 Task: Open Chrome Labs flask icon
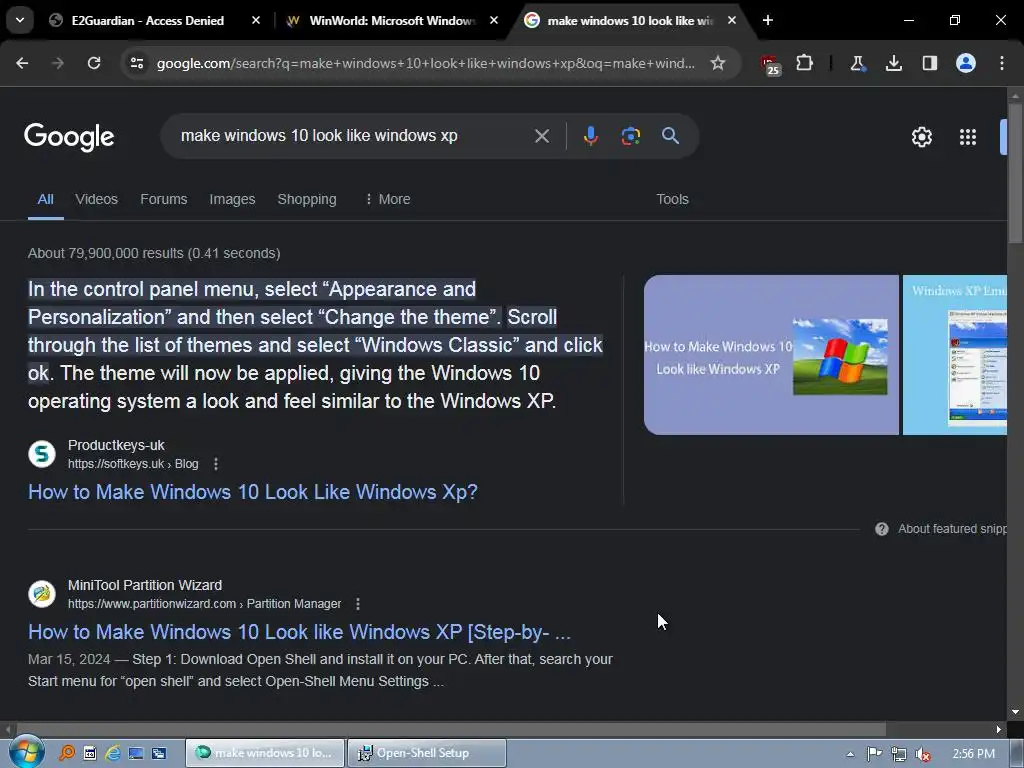(857, 63)
